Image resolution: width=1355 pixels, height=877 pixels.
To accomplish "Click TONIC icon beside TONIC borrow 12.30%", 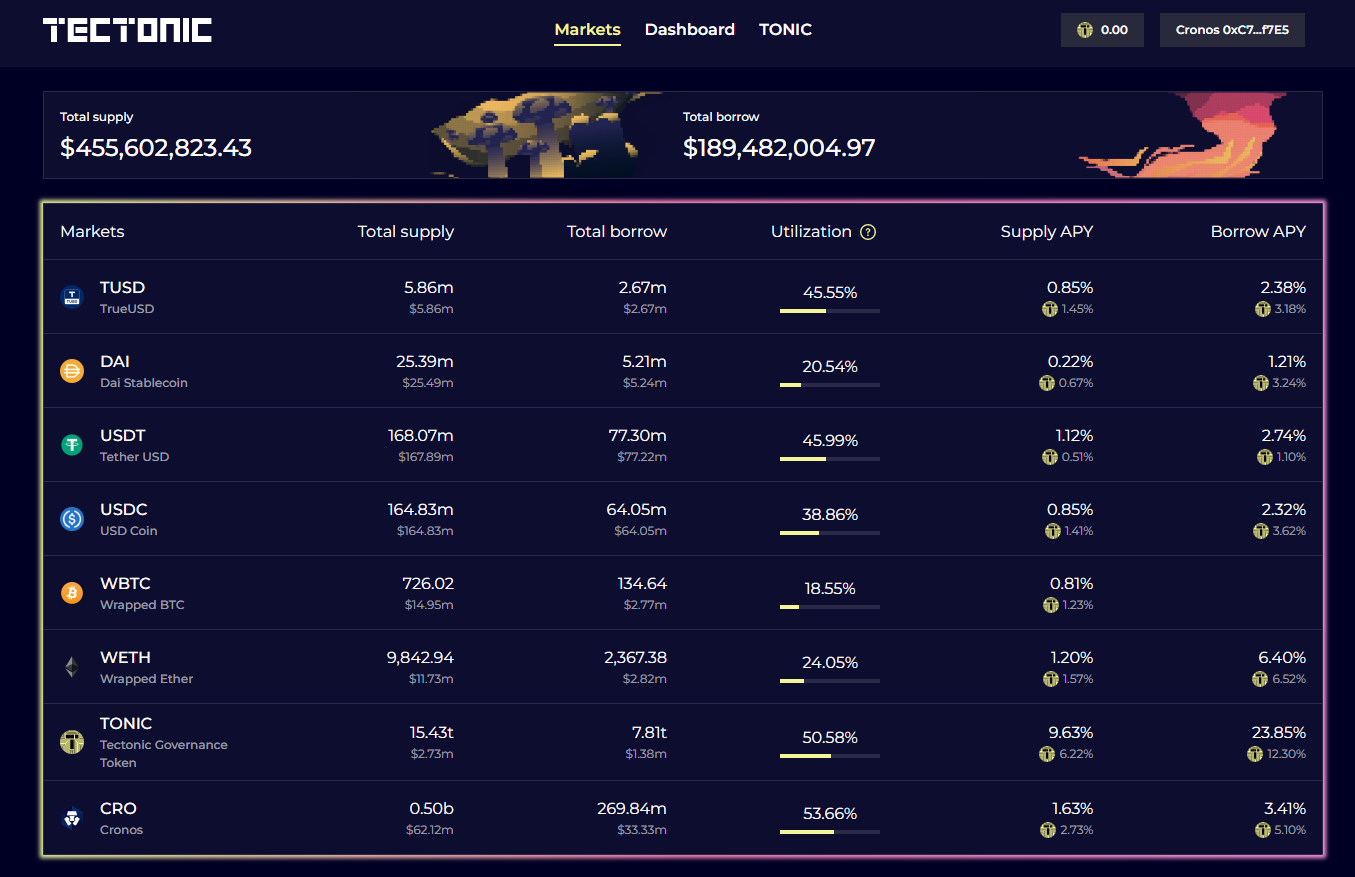I will coord(1255,754).
